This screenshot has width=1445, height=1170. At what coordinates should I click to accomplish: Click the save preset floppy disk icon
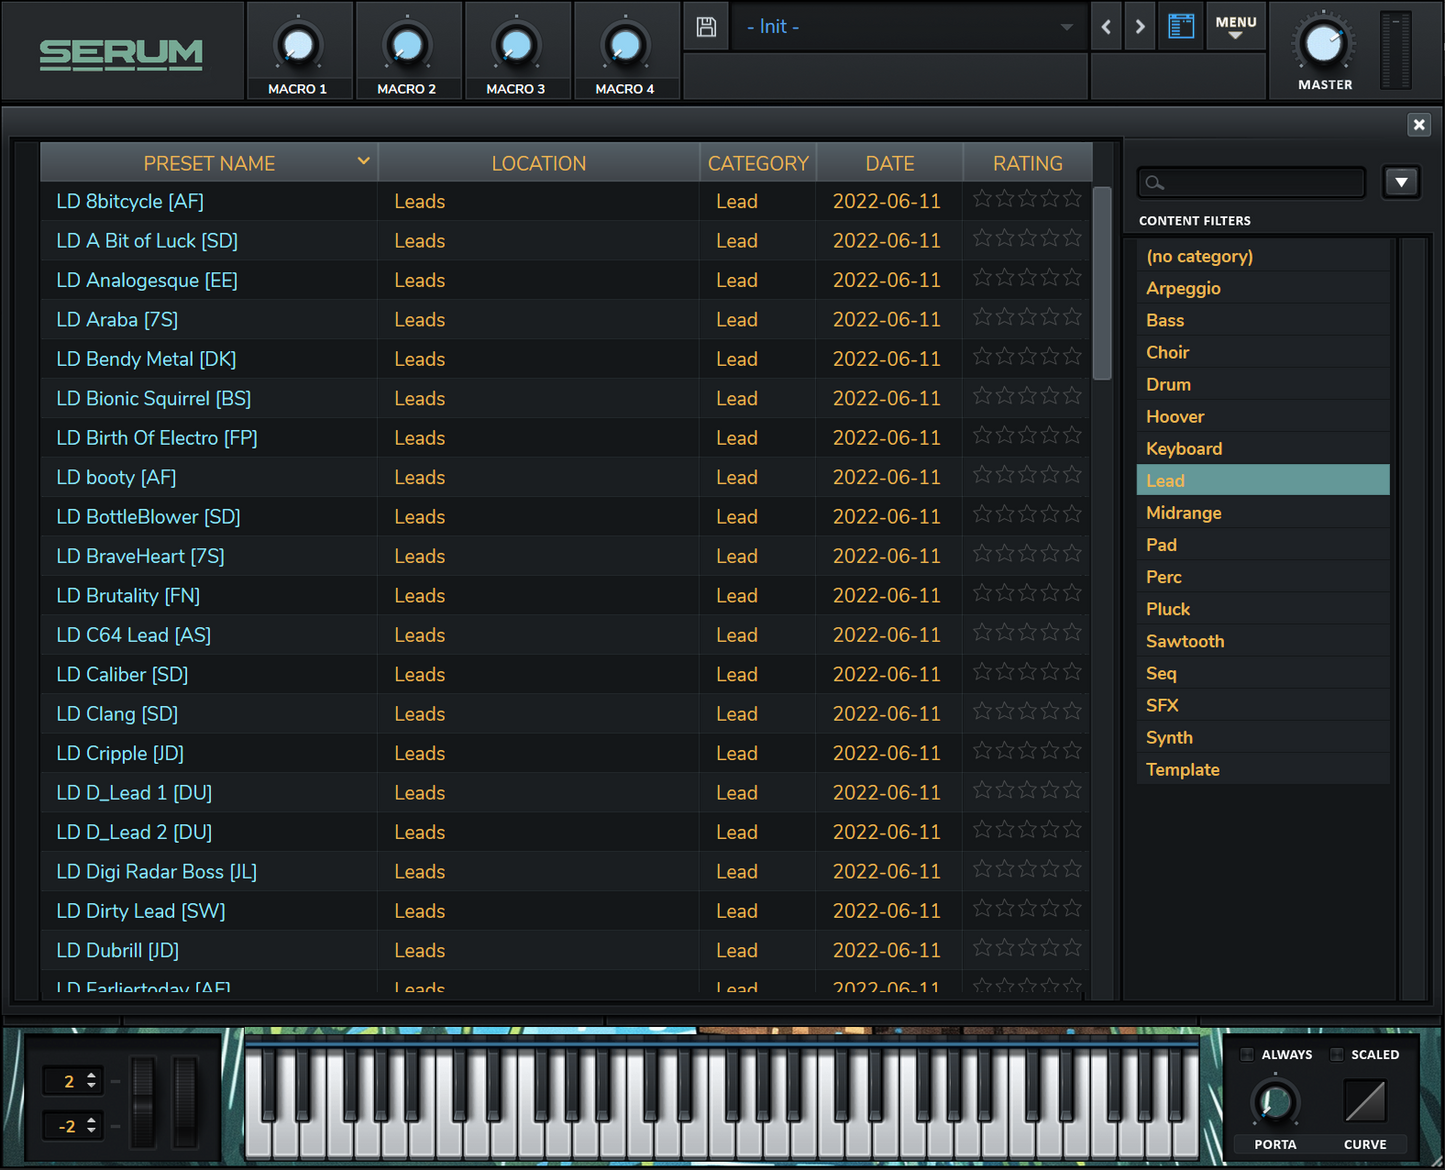(x=706, y=27)
